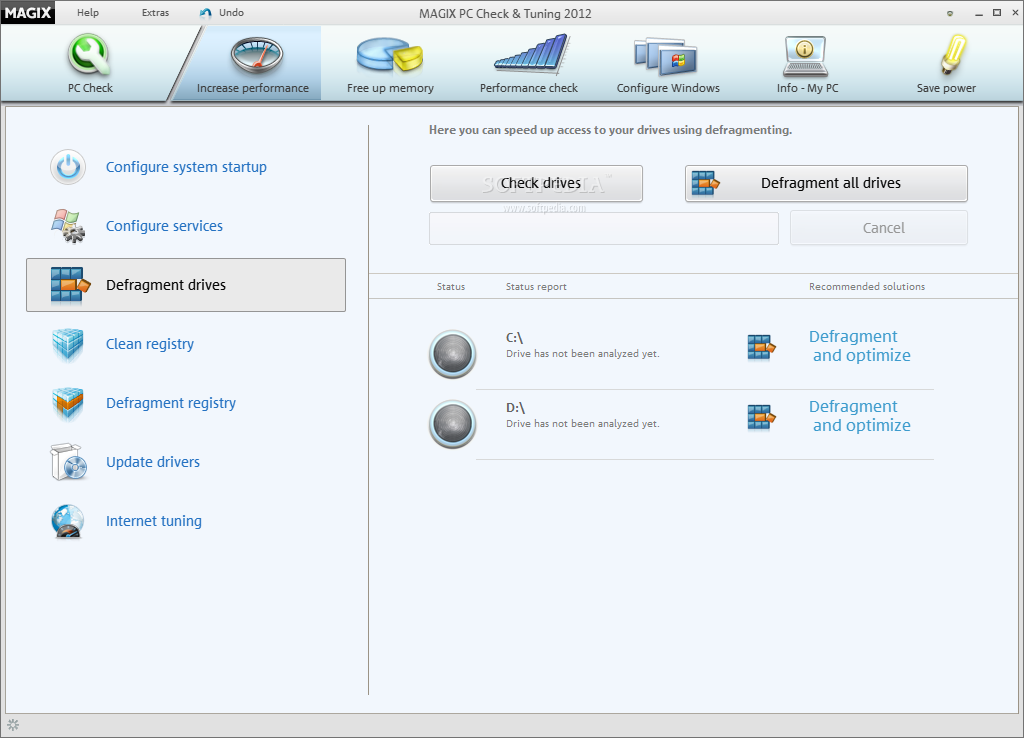Screen dimensions: 1024x738
Task: Select the Defragment drives sidebar label
Action: point(166,285)
